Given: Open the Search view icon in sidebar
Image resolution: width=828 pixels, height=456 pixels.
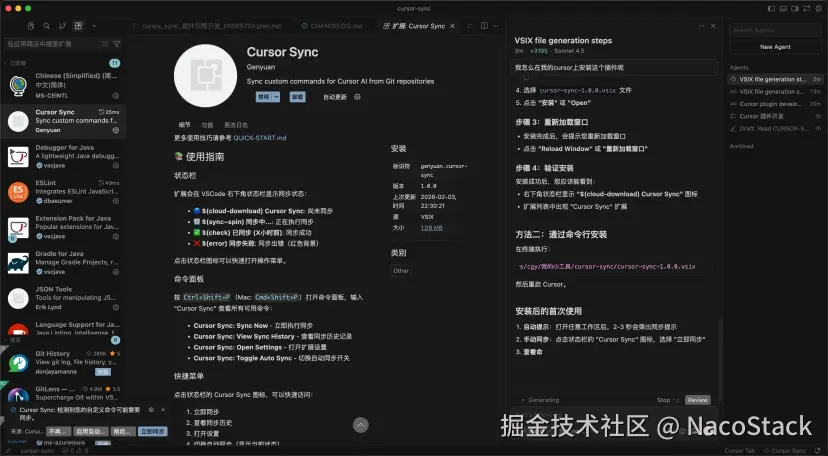Looking at the screenshot, I should pos(46,26).
